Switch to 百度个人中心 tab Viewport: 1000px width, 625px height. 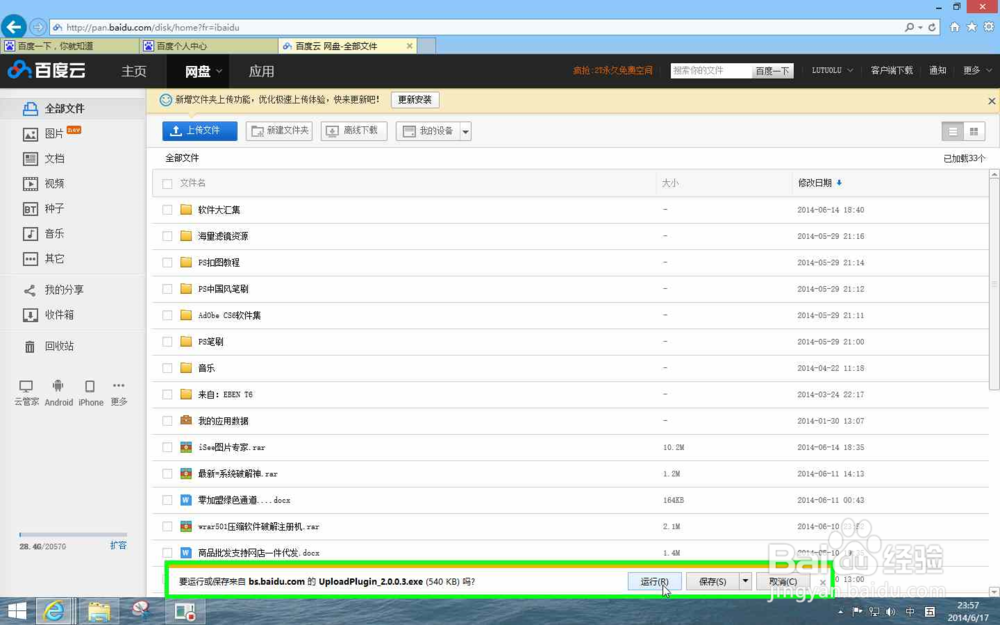[209, 46]
